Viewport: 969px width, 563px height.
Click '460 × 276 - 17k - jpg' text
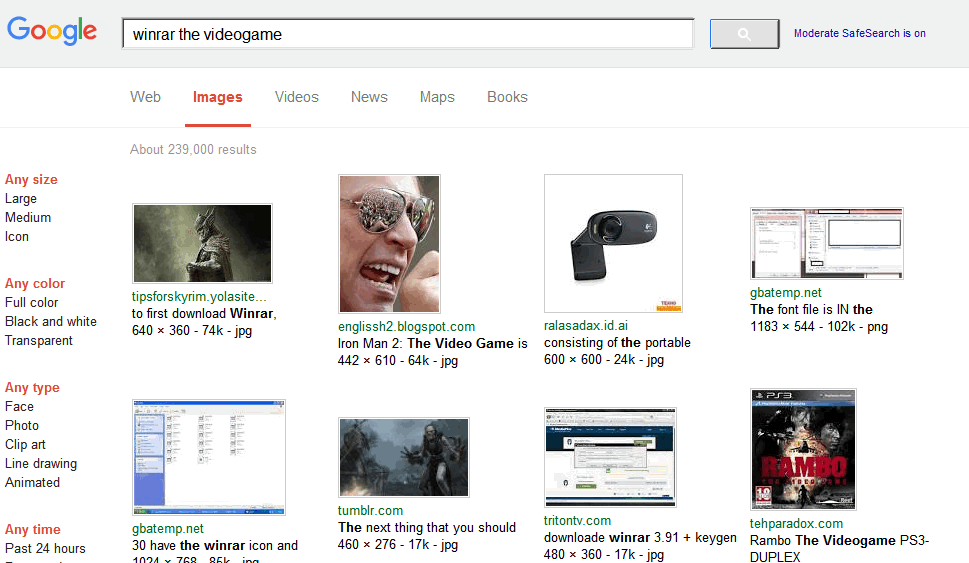[398, 544]
